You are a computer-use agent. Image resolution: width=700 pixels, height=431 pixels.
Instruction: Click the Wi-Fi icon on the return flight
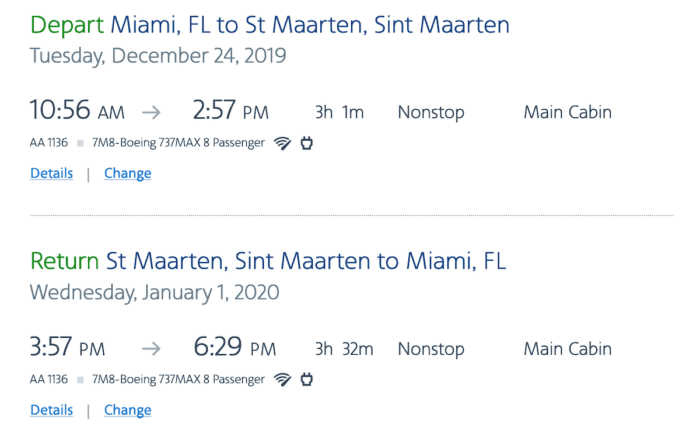click(282, 380)
